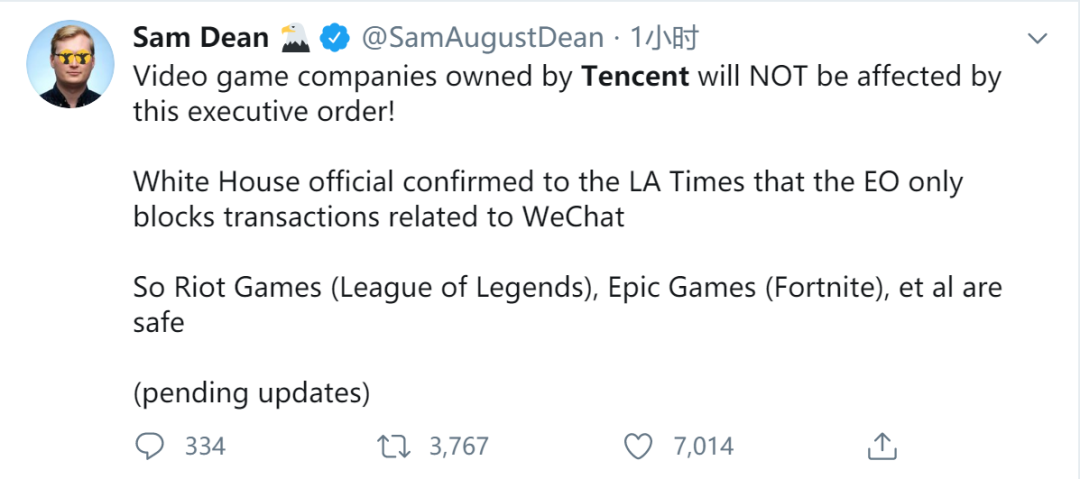Expand the tweet options chevron menu

[1038, 39]
